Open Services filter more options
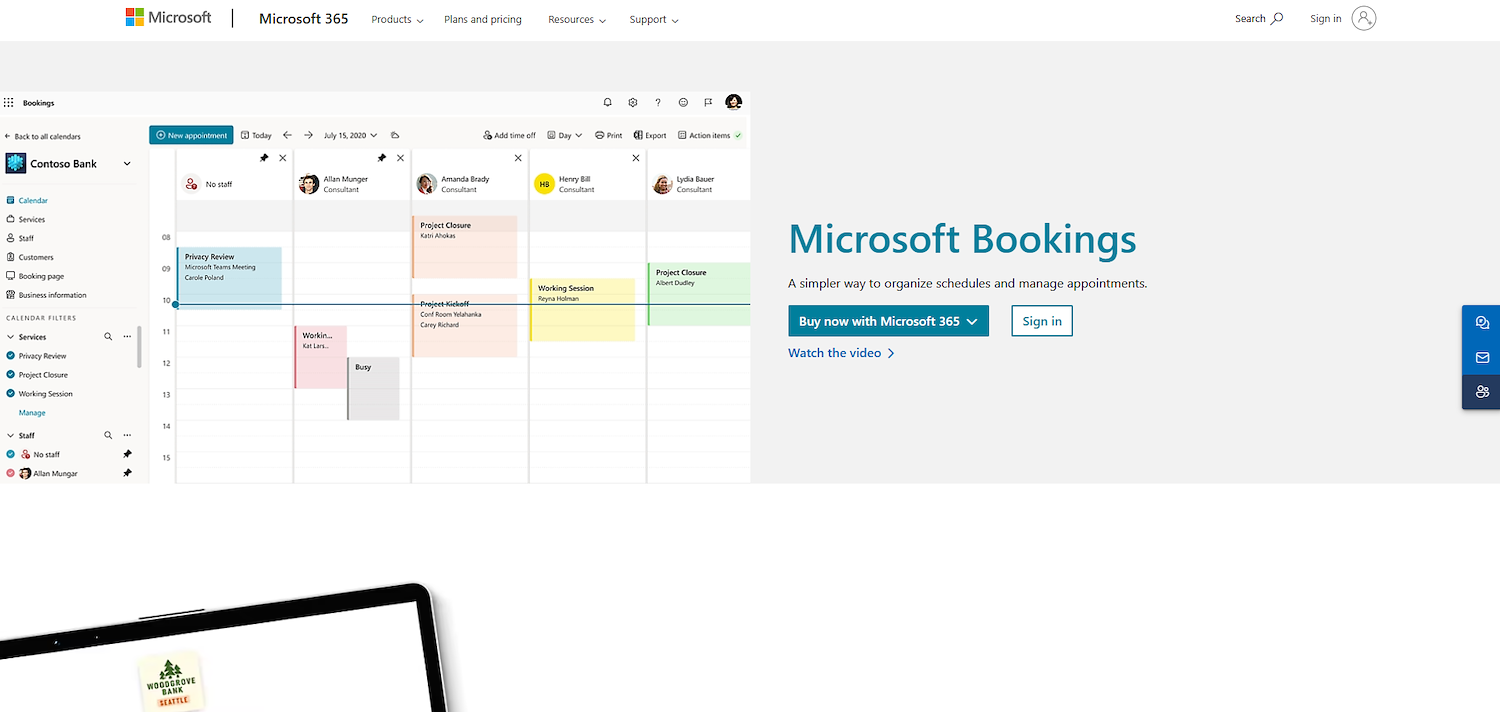 127,337
